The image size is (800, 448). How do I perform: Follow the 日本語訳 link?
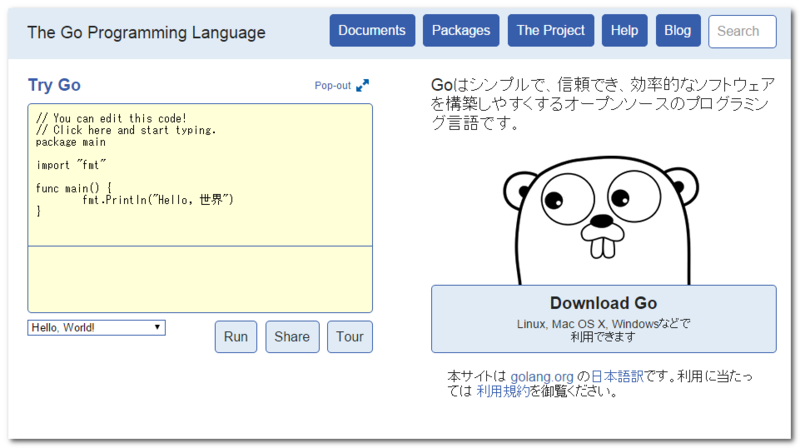pos(617,377)
